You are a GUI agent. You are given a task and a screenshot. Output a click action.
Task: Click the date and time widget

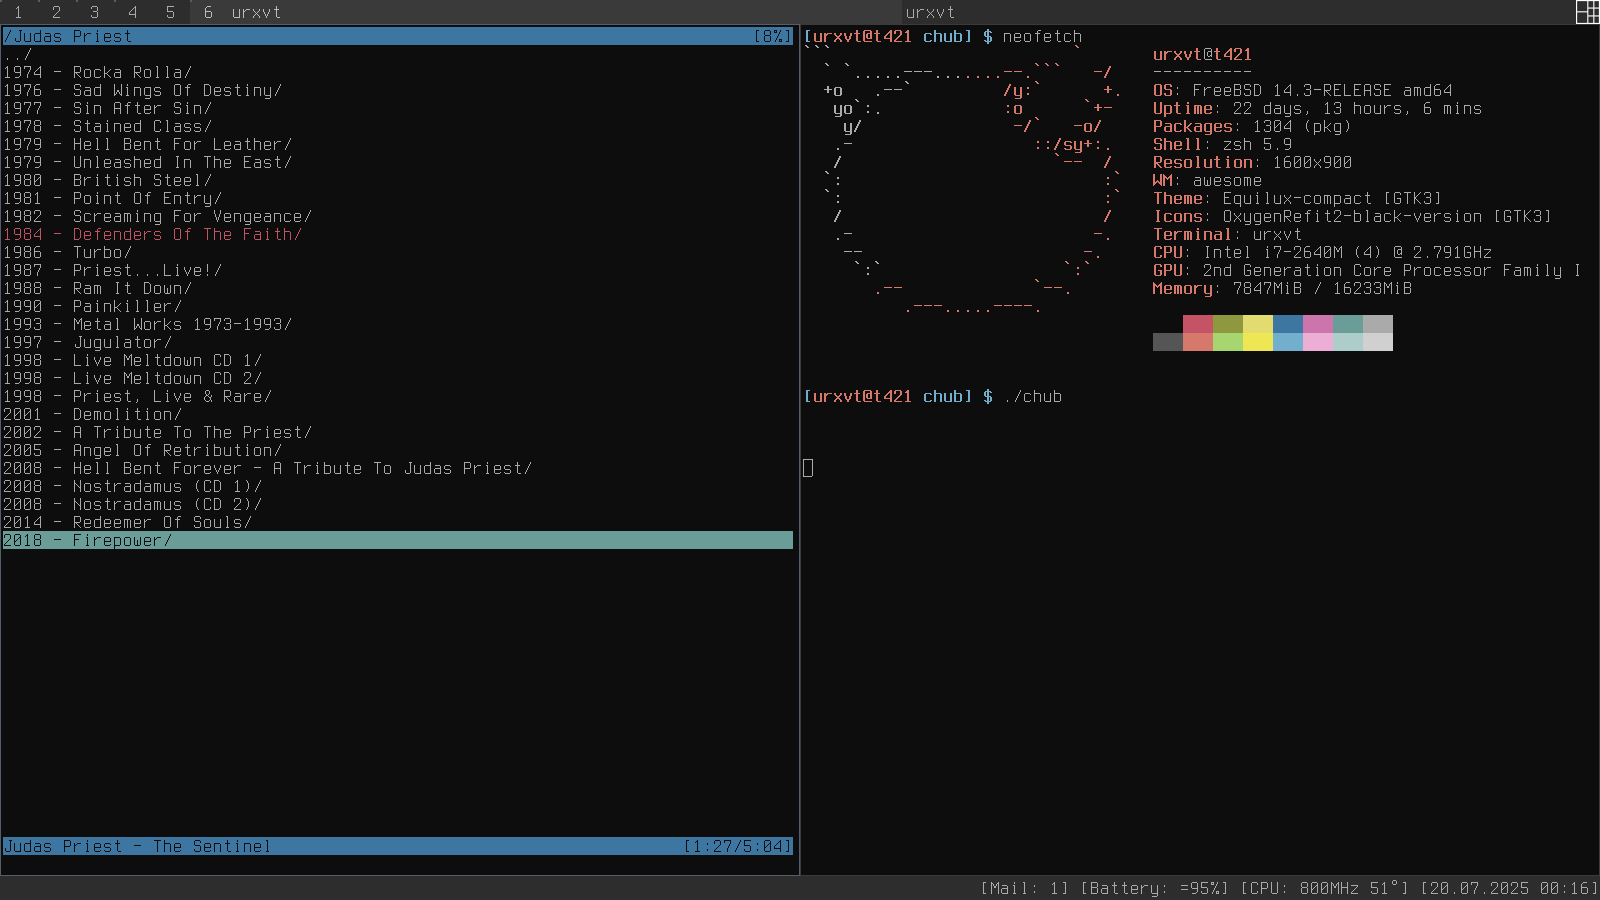point(1509,888)
